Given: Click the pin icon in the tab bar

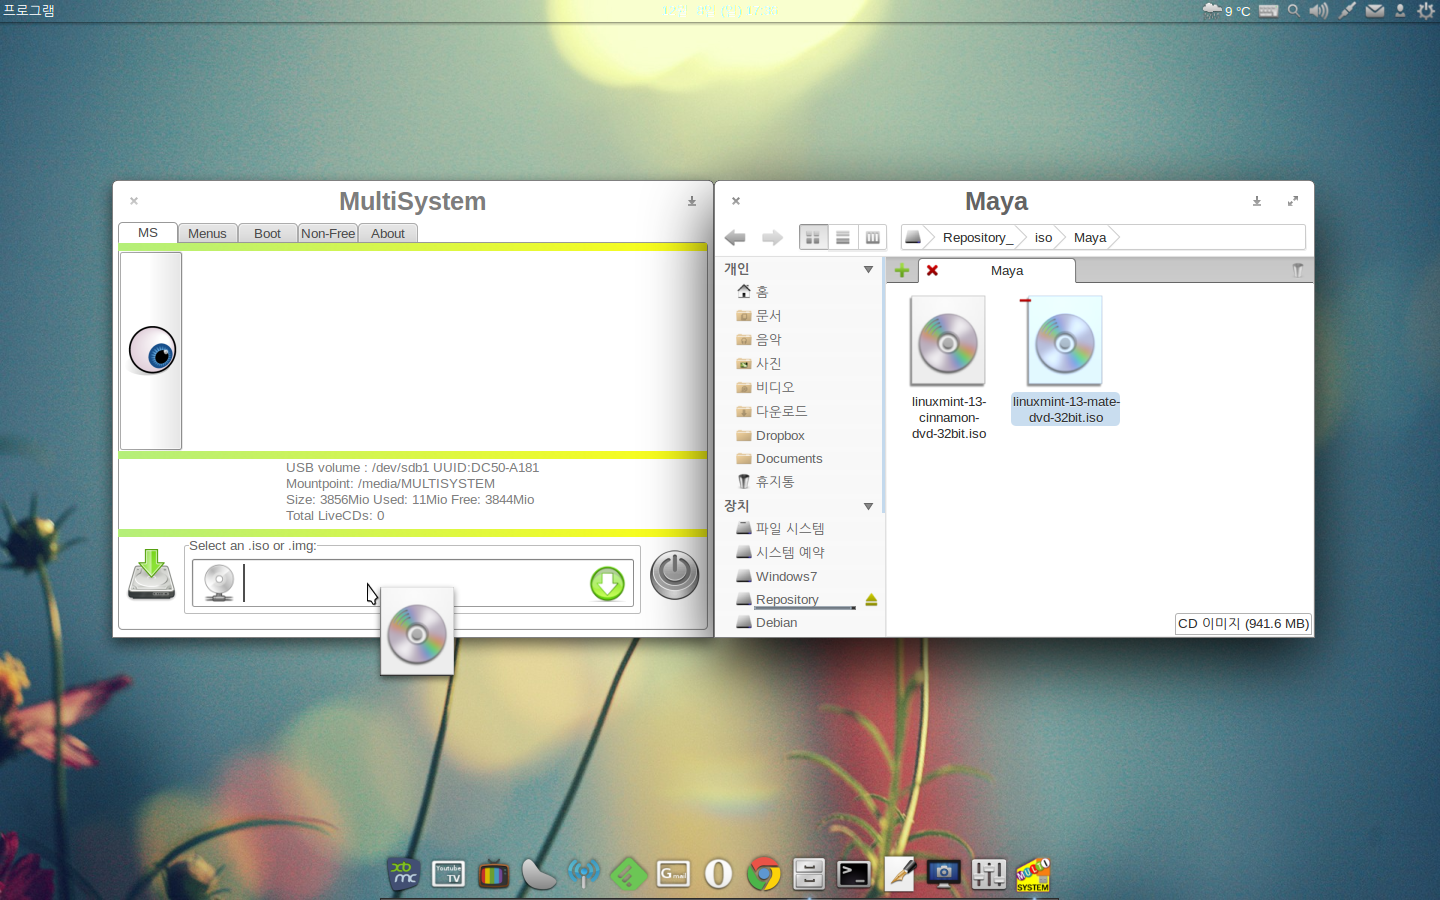Looking at the screenshot, I should [1298, 270].
